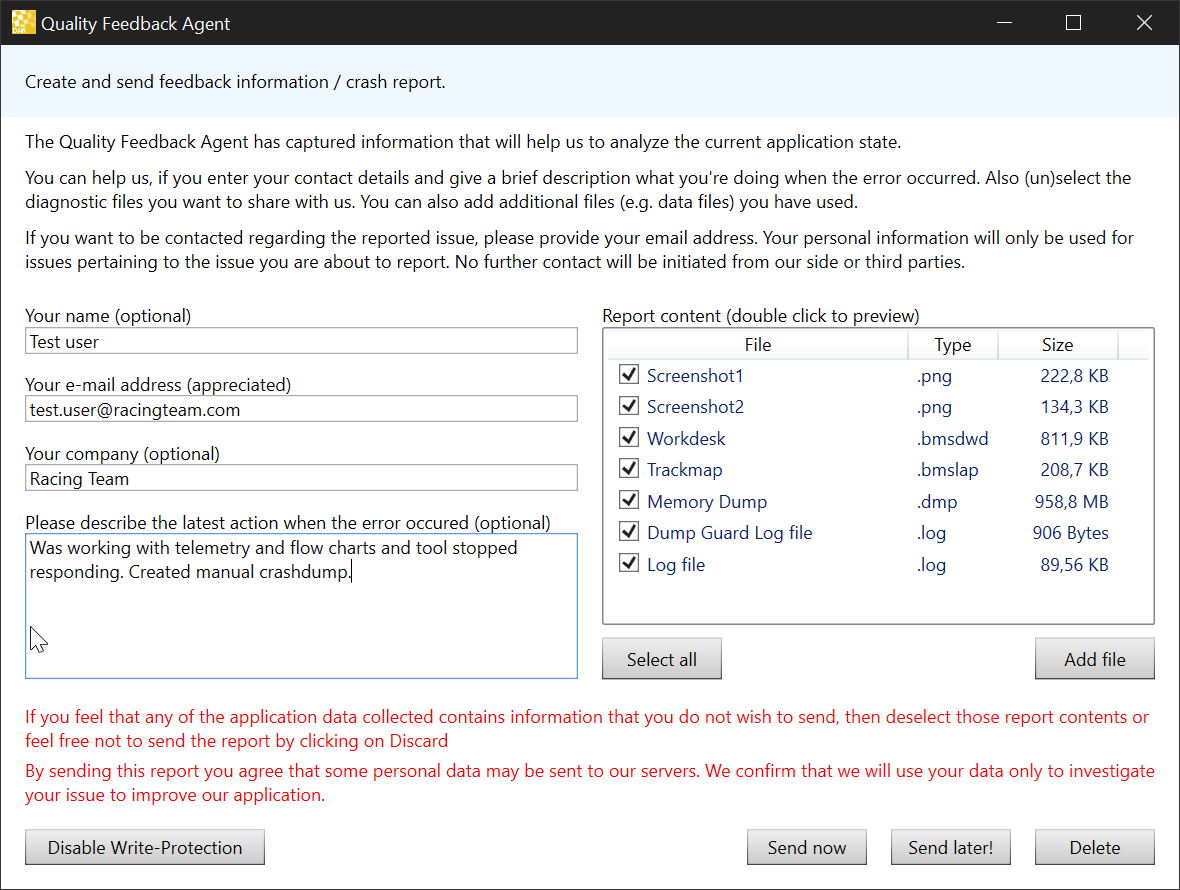Toggle the Trackmap file checkbox

point(629,468)
